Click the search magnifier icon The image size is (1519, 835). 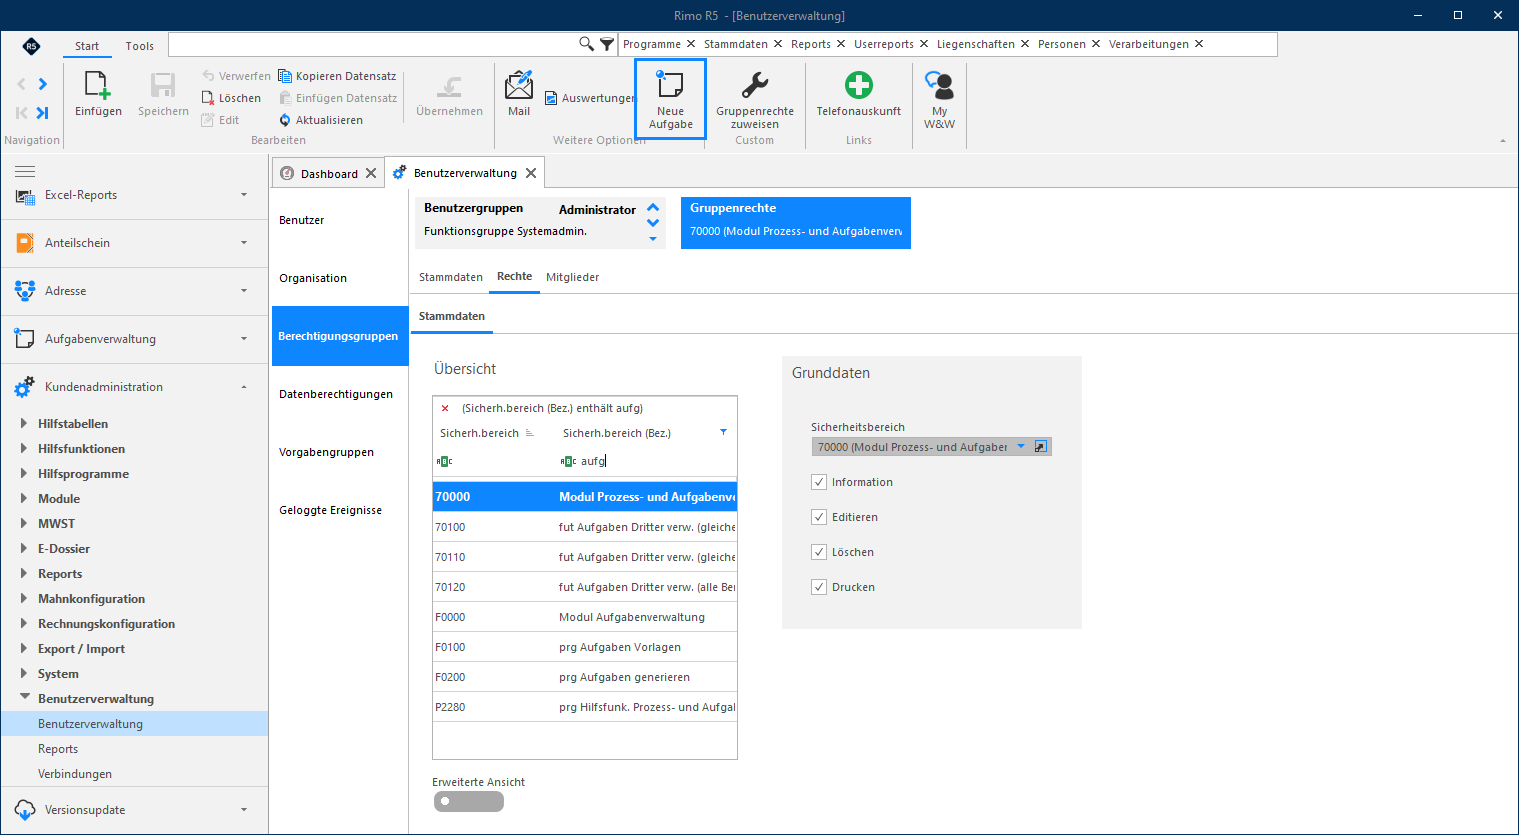(587, 44)
